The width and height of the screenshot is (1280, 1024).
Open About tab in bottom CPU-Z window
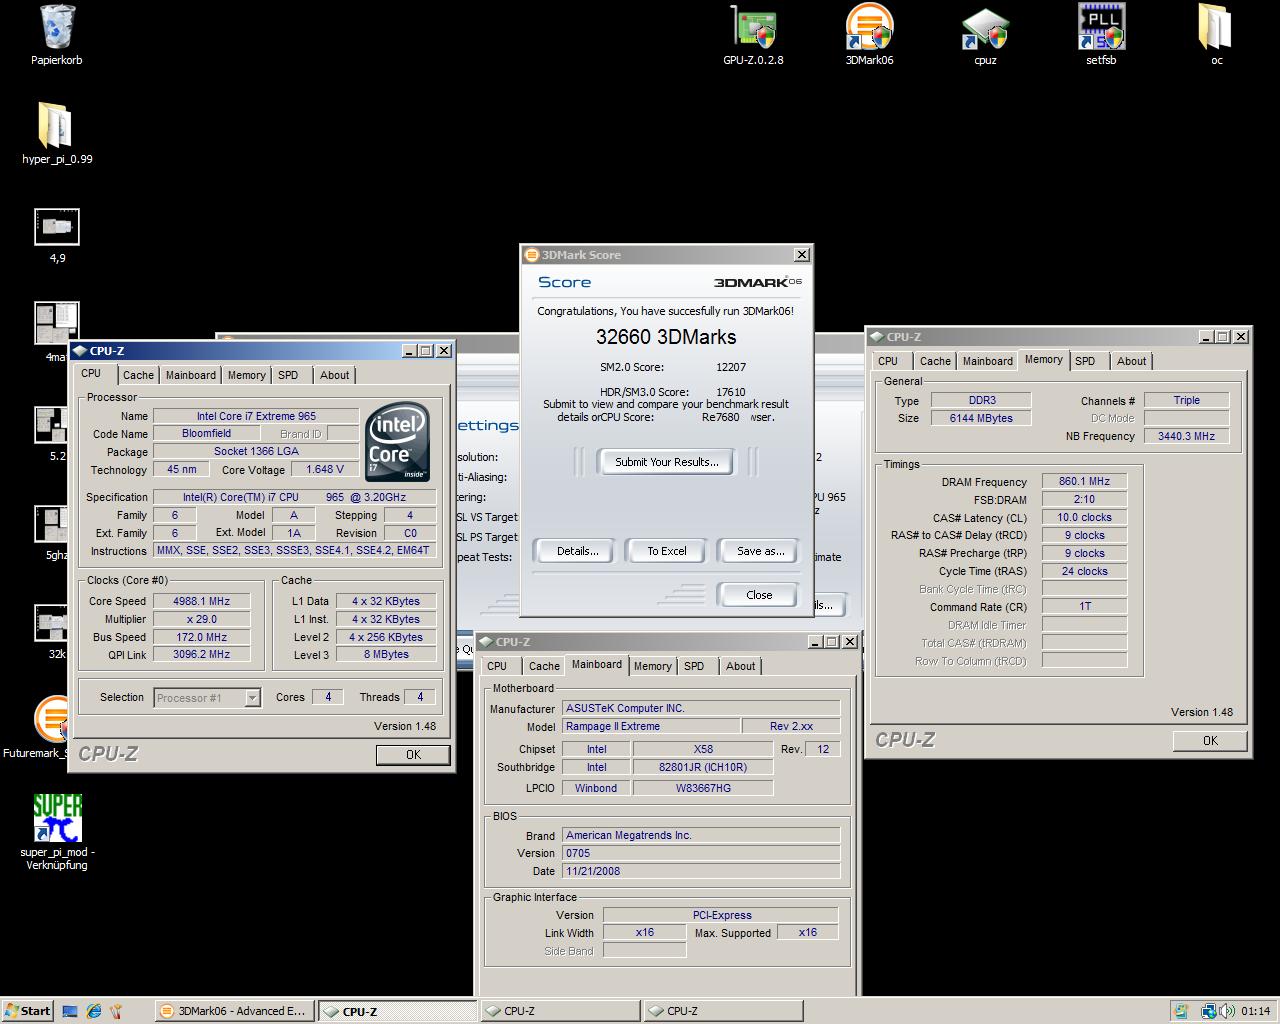pos(740,666)
